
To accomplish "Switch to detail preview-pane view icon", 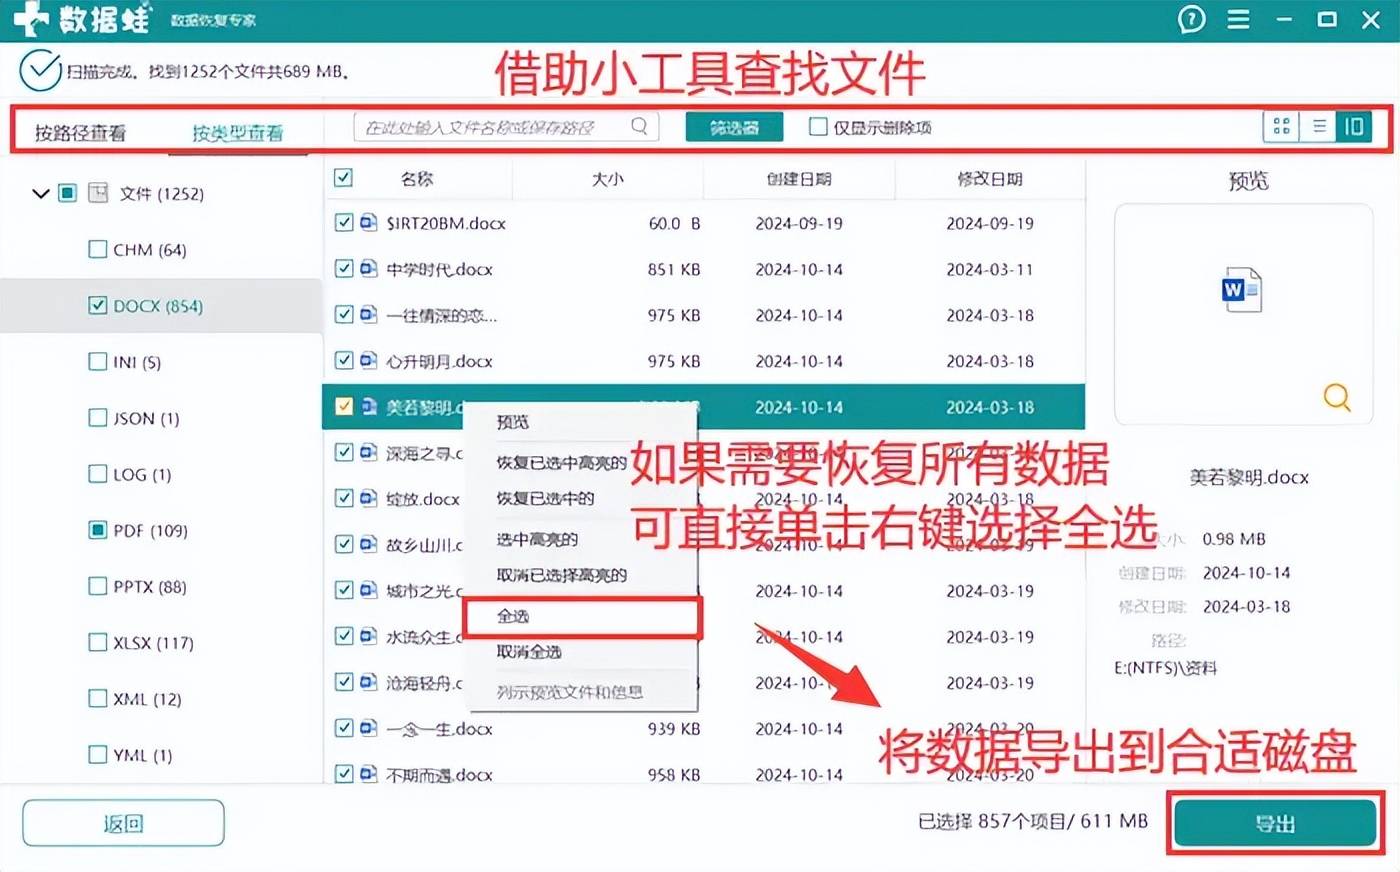I will 1353,126.
